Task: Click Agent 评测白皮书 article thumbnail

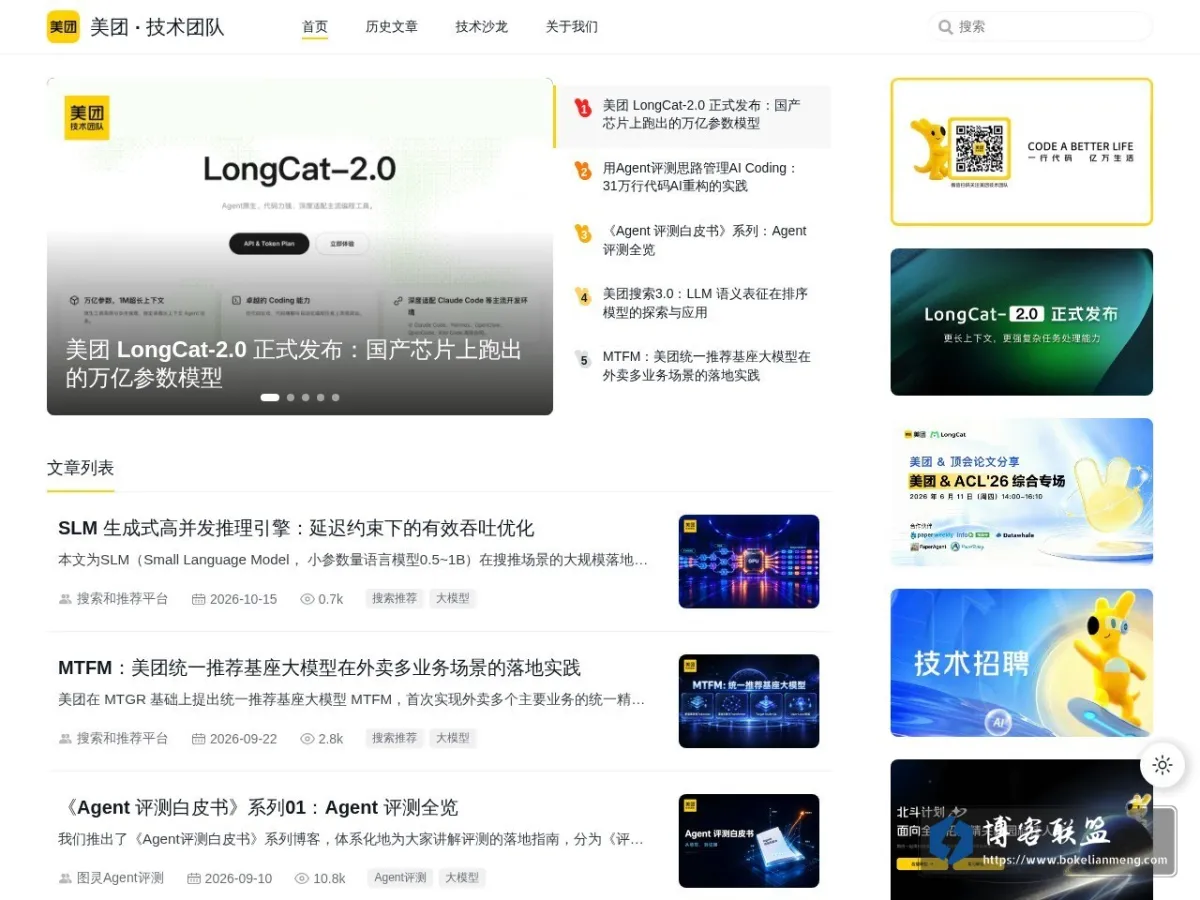Action: [749, 841]
